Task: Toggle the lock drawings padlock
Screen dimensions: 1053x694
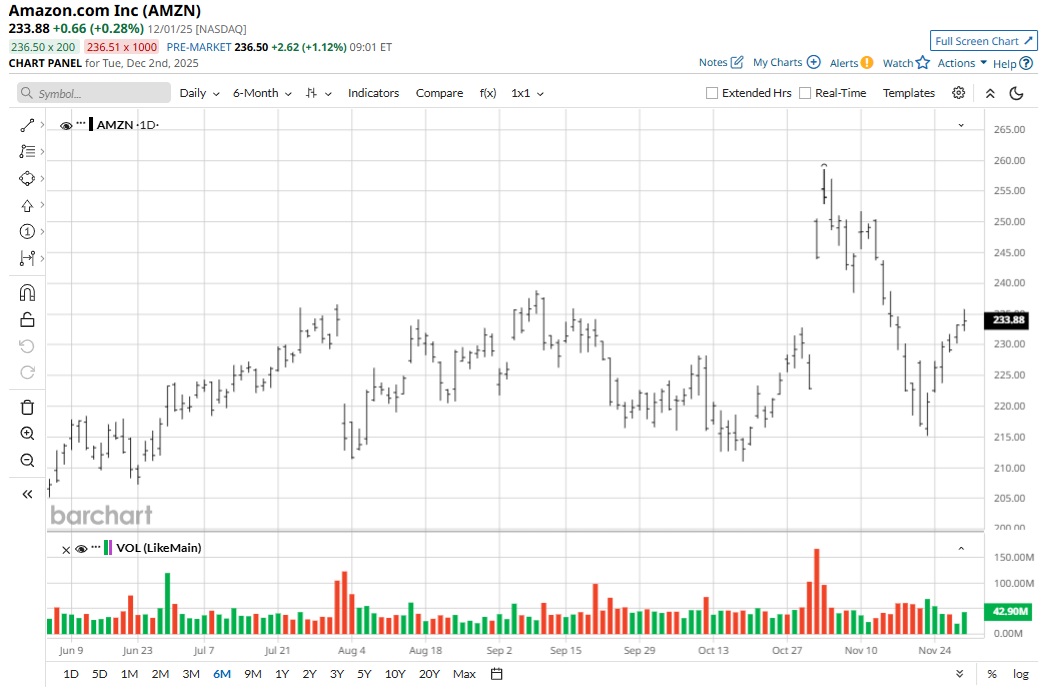Action: [27, 320]
